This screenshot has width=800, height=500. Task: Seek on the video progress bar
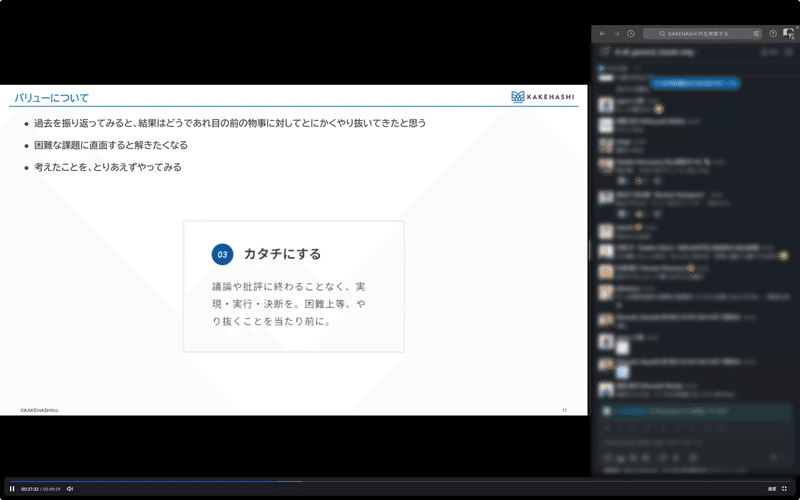tap(400, 481)
